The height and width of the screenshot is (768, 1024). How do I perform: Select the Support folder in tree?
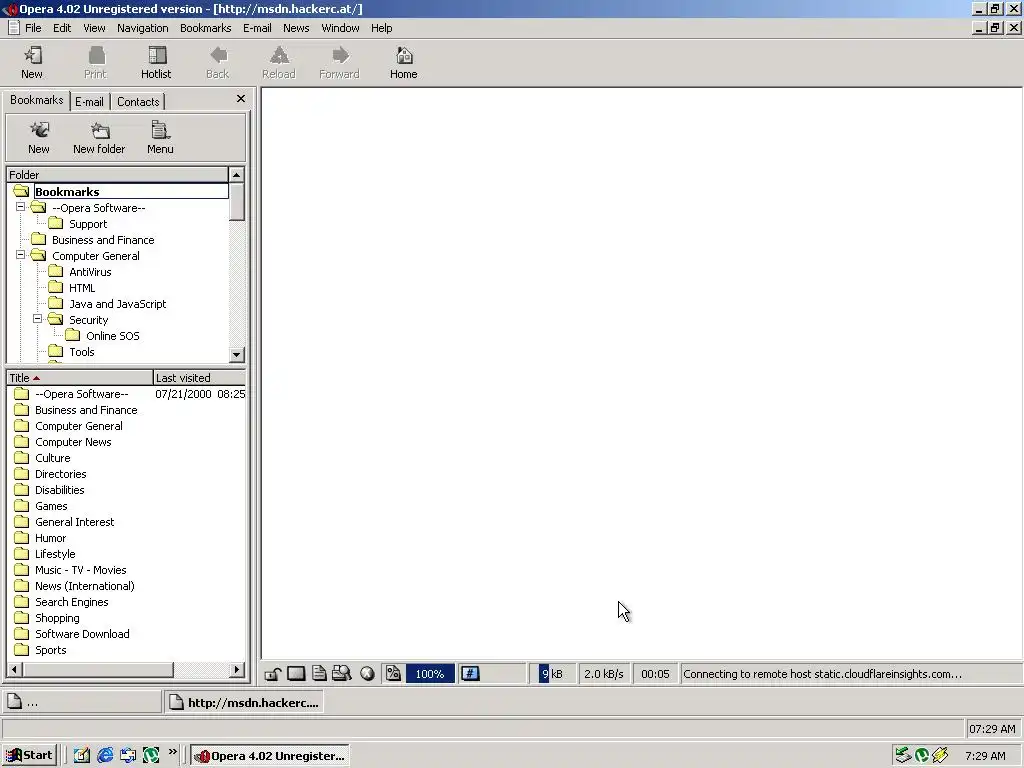[x=88, y=224]
